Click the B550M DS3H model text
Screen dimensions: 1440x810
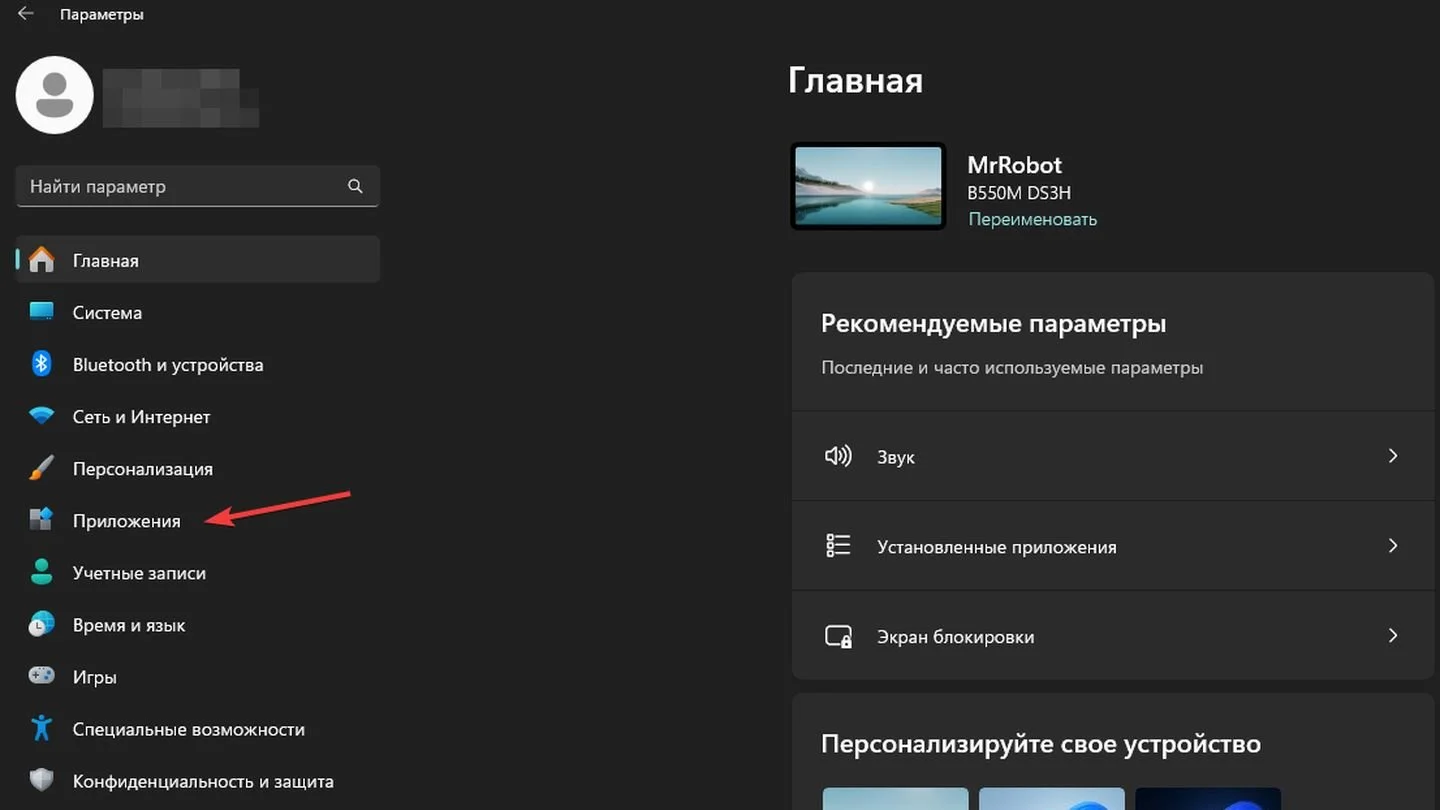(1019, 193)
